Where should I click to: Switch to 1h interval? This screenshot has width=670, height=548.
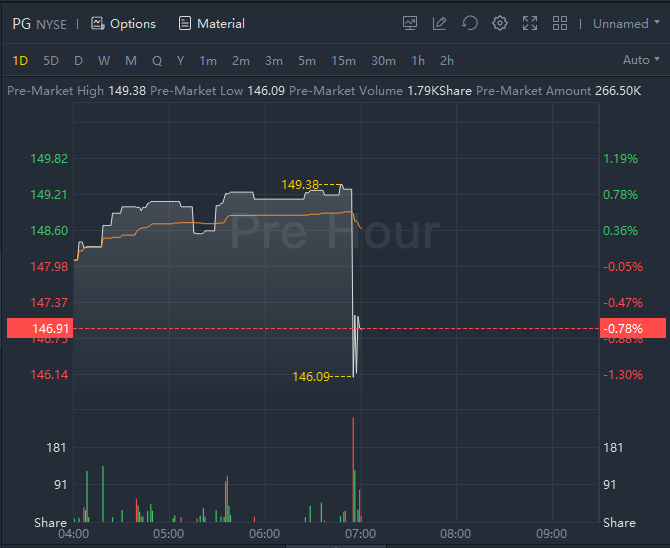(418, 61)
